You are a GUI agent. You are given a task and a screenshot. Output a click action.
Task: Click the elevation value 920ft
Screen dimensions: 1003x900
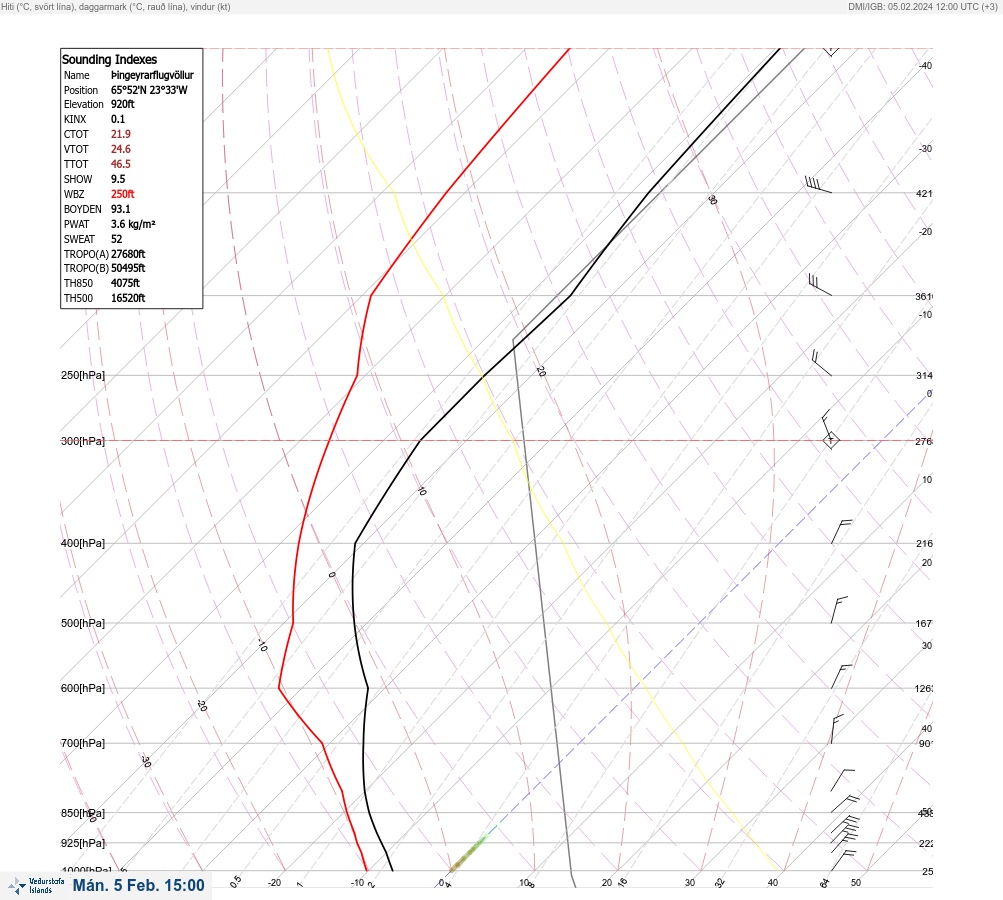(123, 104)
